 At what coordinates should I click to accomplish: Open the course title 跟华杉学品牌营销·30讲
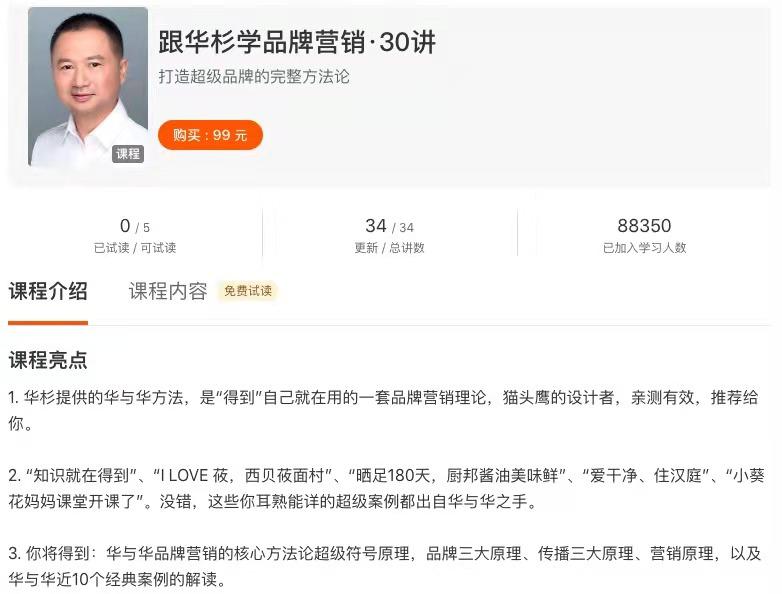coord(297,42)
